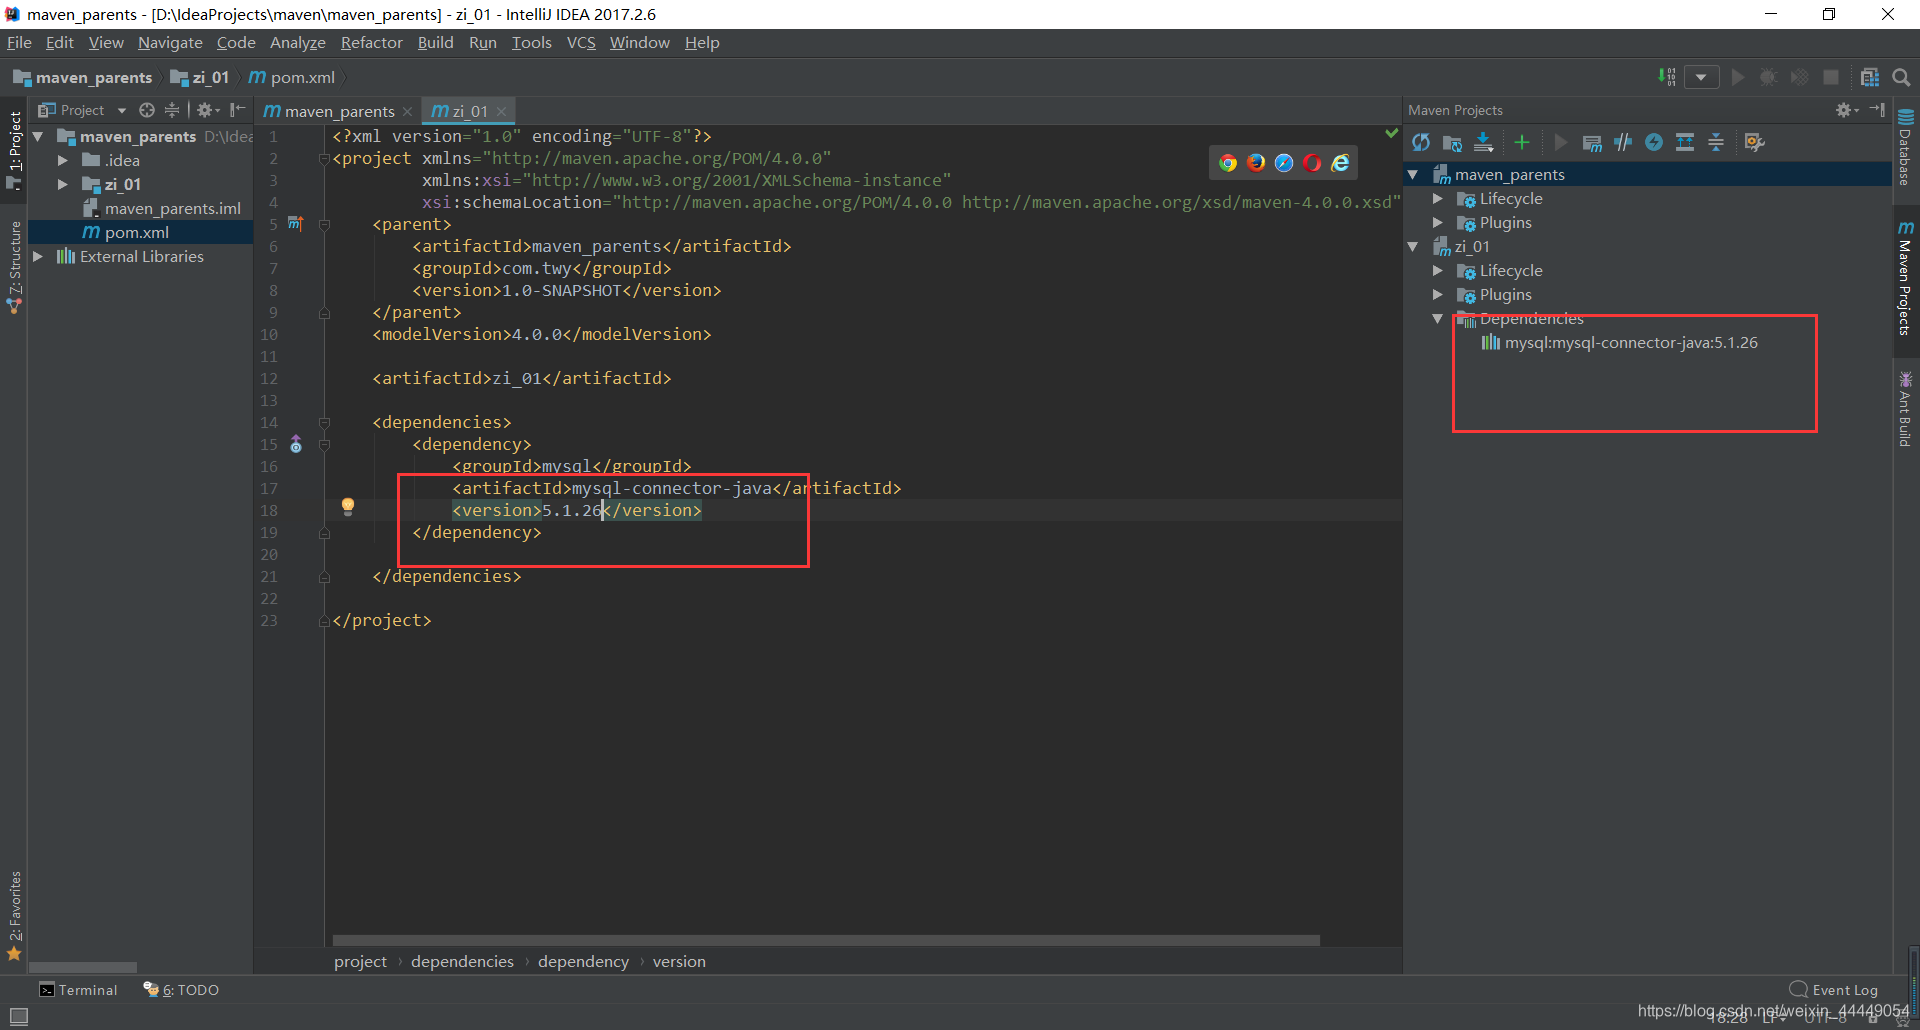Image resolution: width=1920 pixels, height=1030 pixels.
Task: Open Project panel gear settings
Action: [207, 110]
